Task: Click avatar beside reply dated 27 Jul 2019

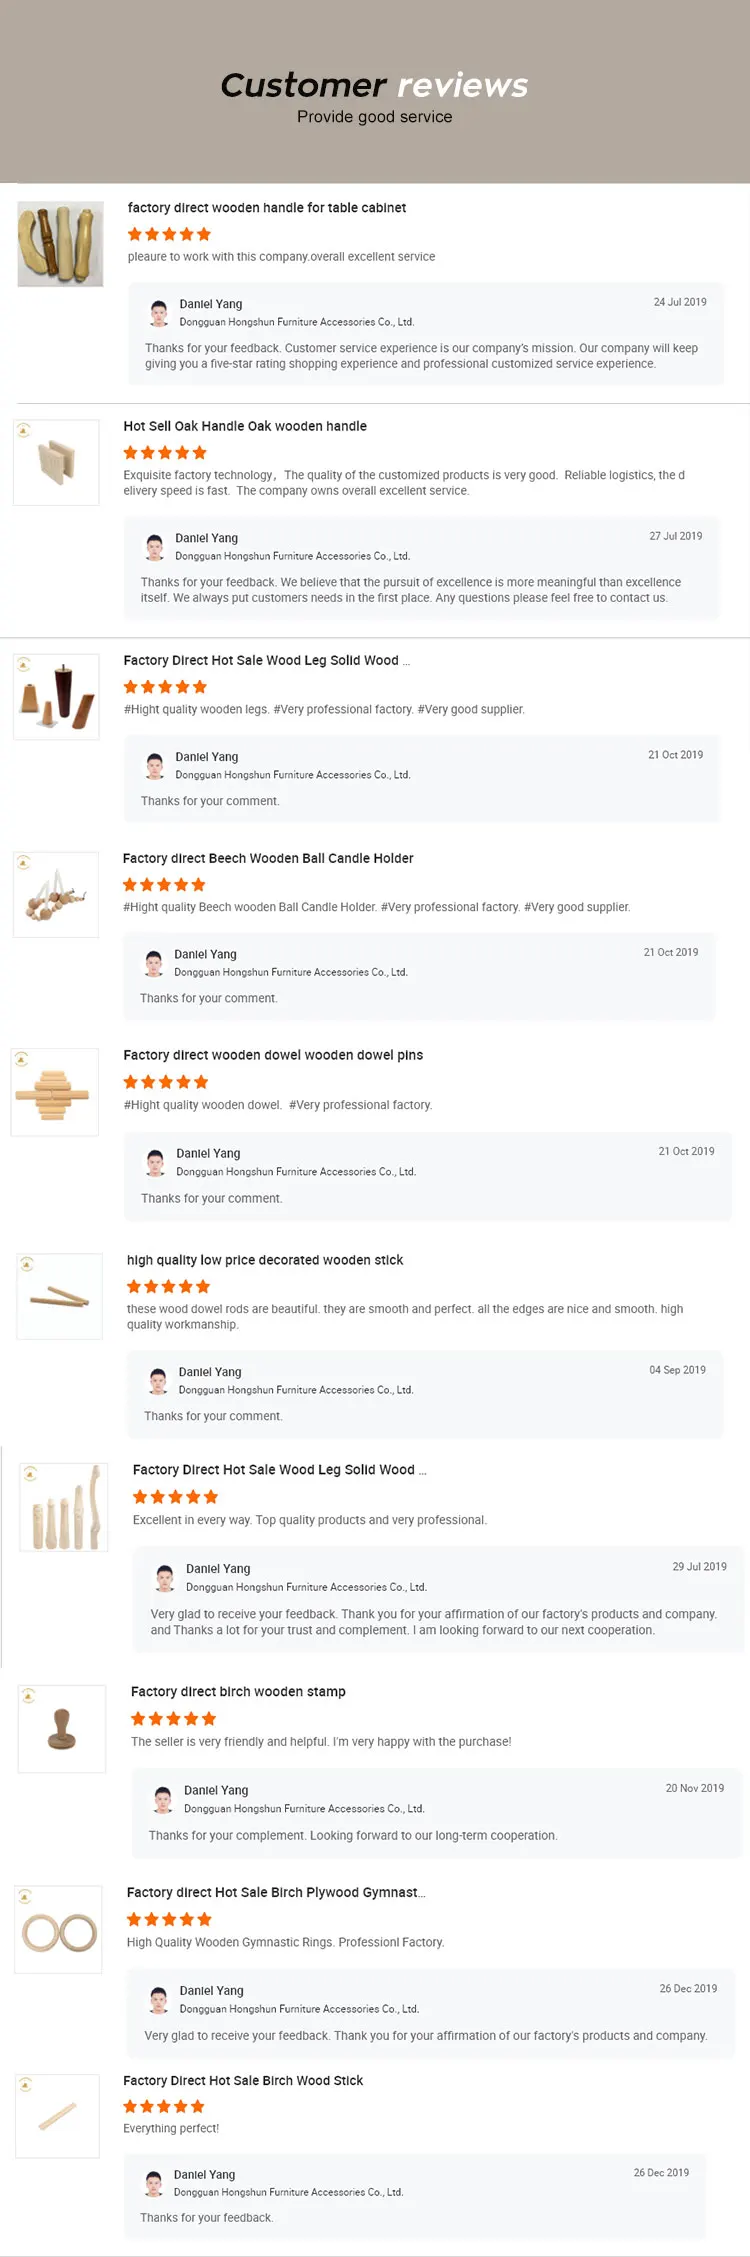Action: click(155, 547)
